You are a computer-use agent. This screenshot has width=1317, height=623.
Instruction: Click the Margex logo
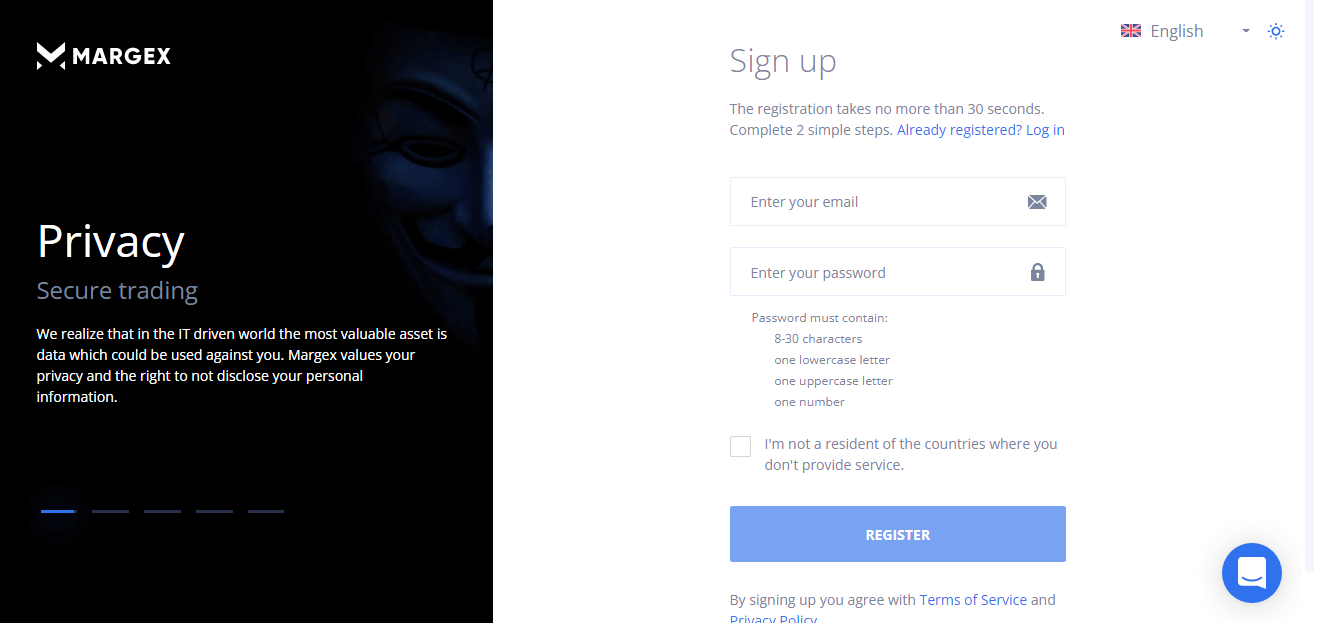point(104,56)
